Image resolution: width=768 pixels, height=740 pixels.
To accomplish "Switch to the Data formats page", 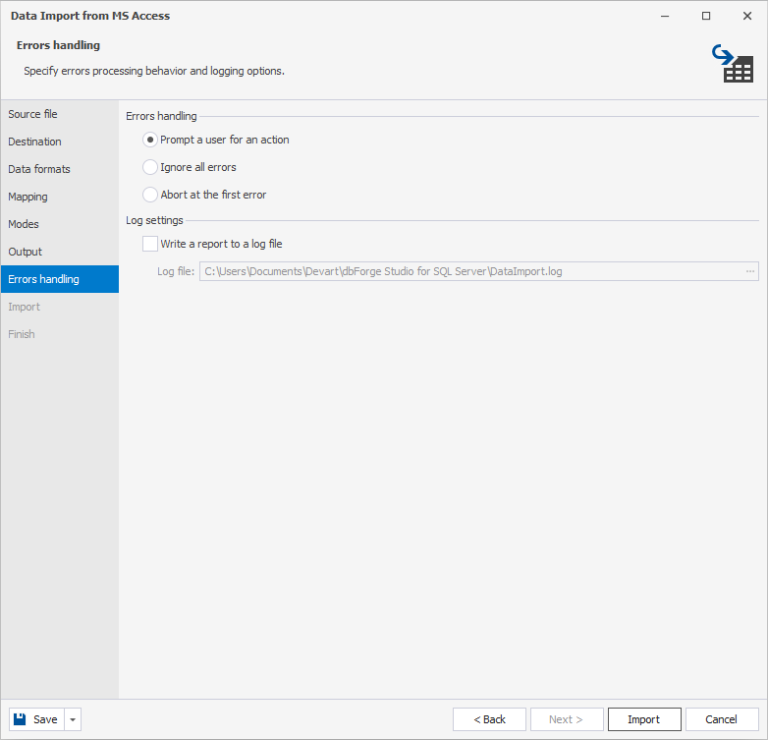I will [39, 169].
